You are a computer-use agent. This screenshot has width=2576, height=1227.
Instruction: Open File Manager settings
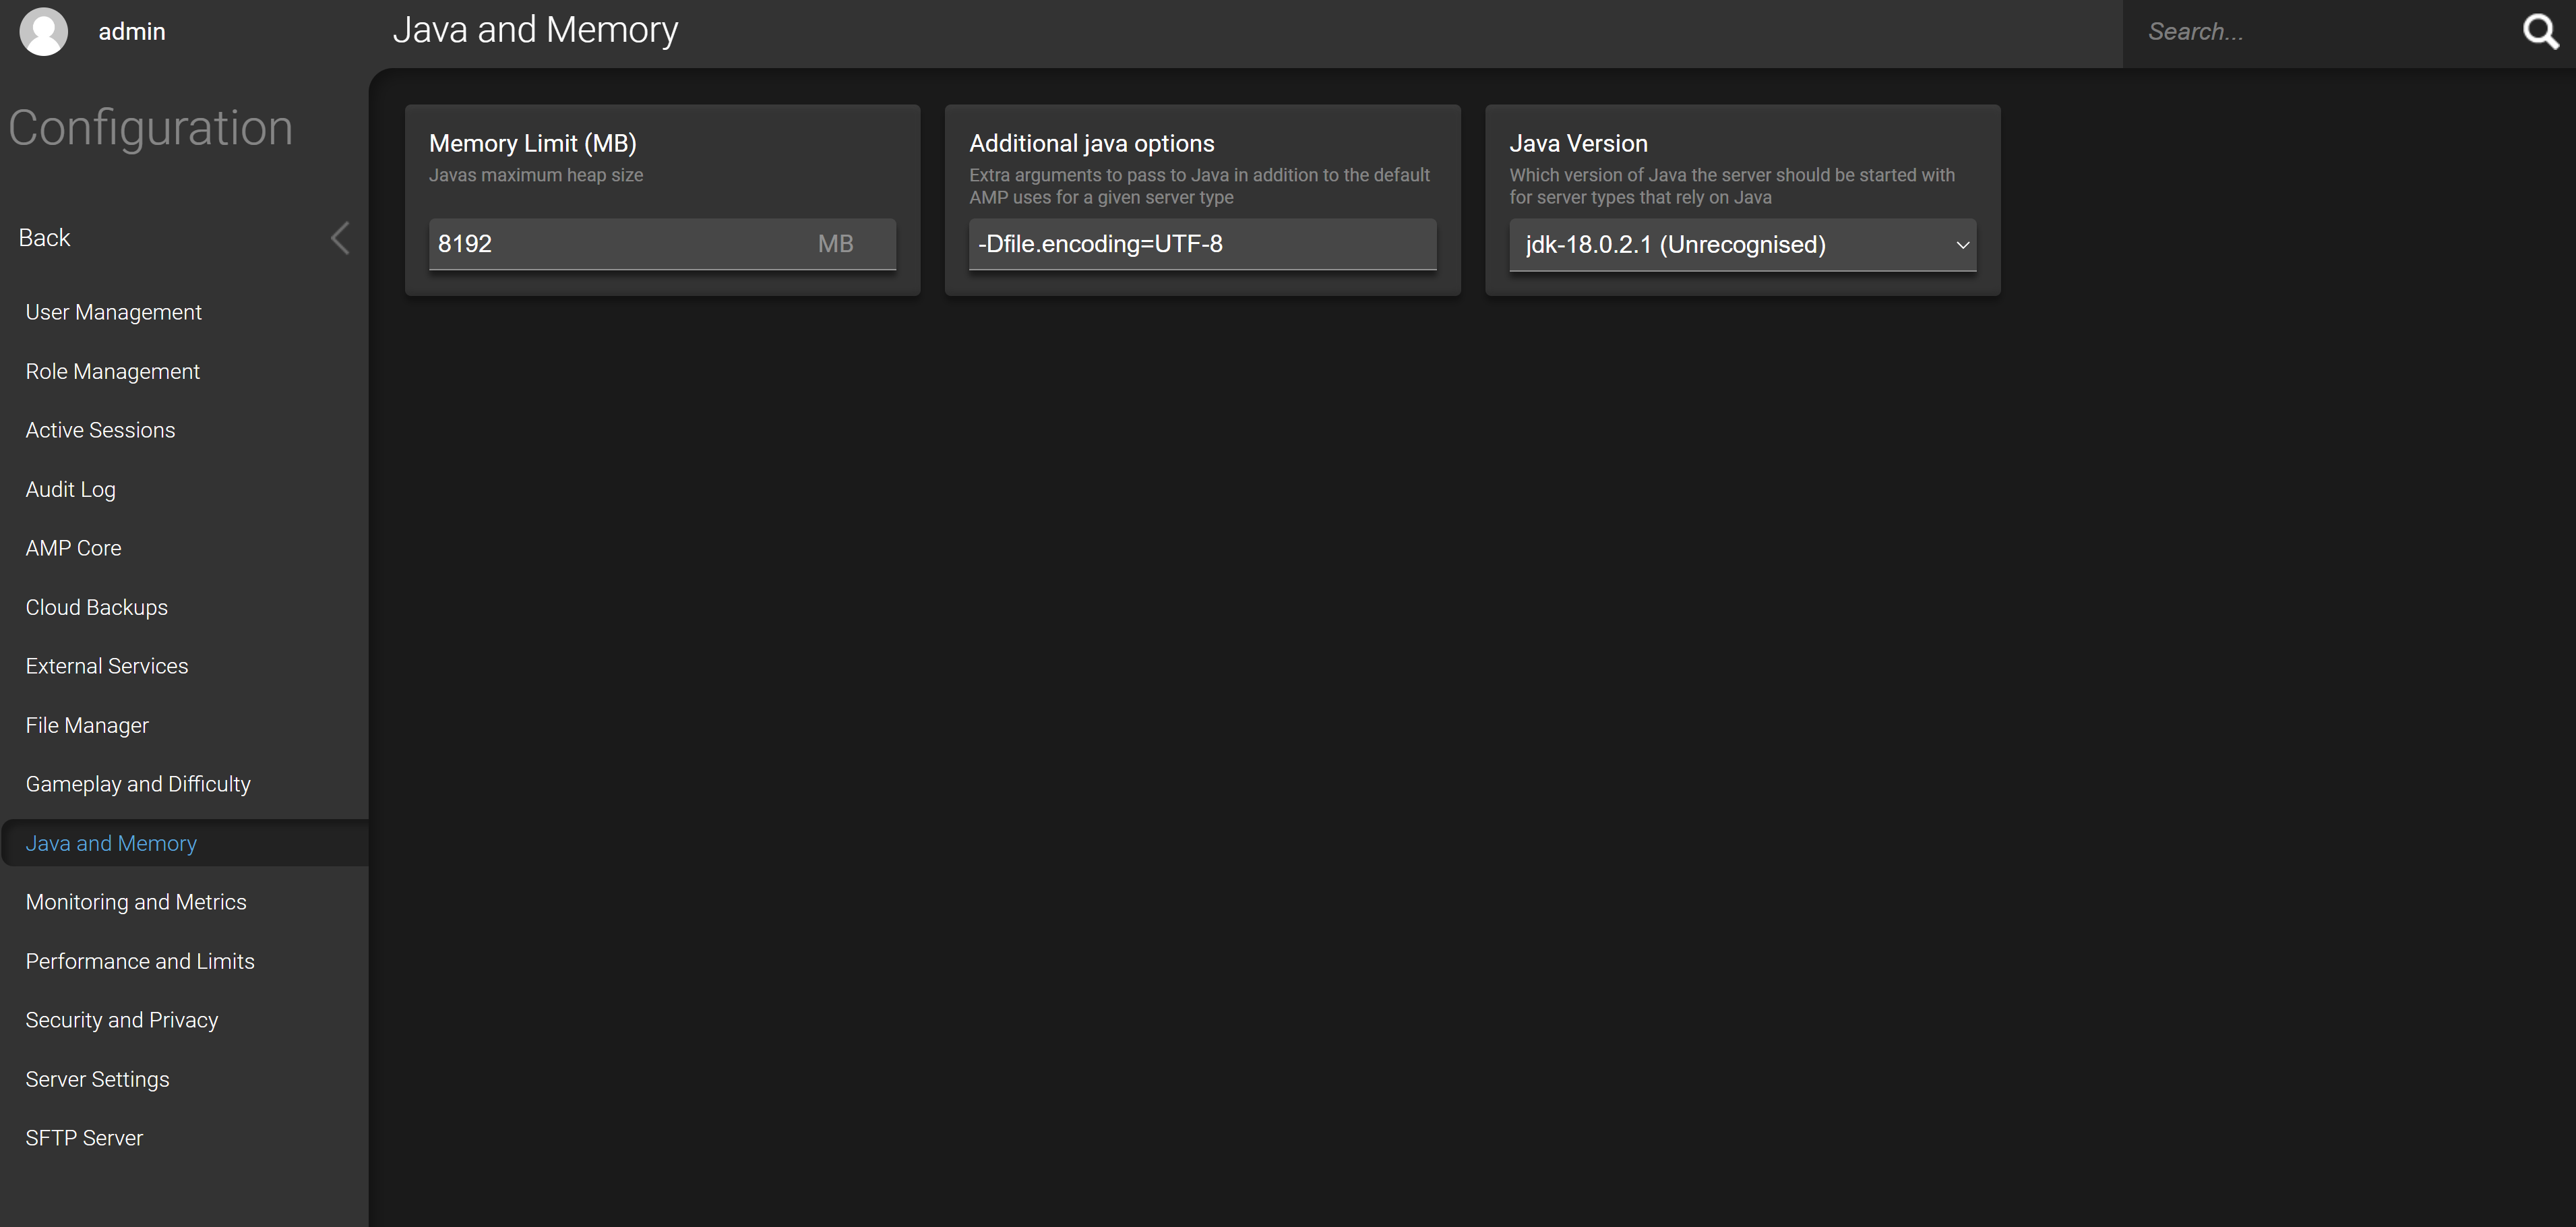pos(184,725)
